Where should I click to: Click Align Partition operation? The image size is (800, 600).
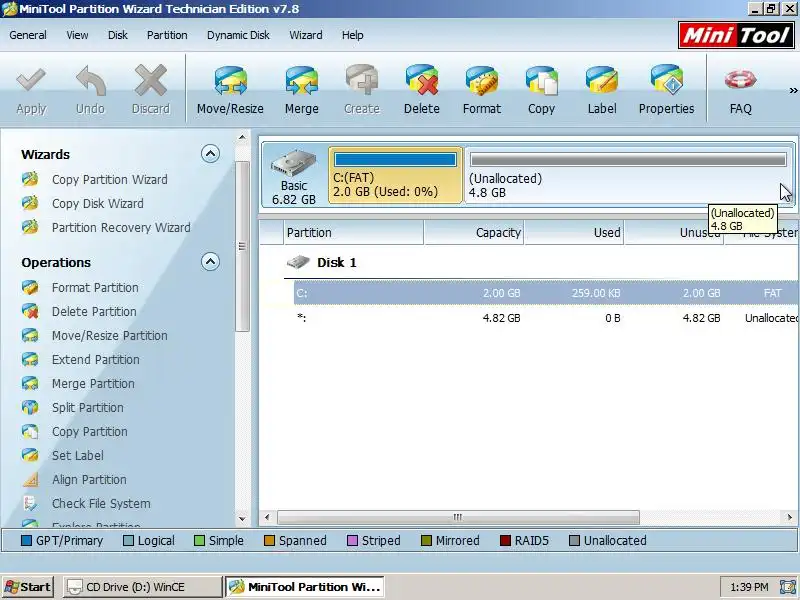(89, 480)
